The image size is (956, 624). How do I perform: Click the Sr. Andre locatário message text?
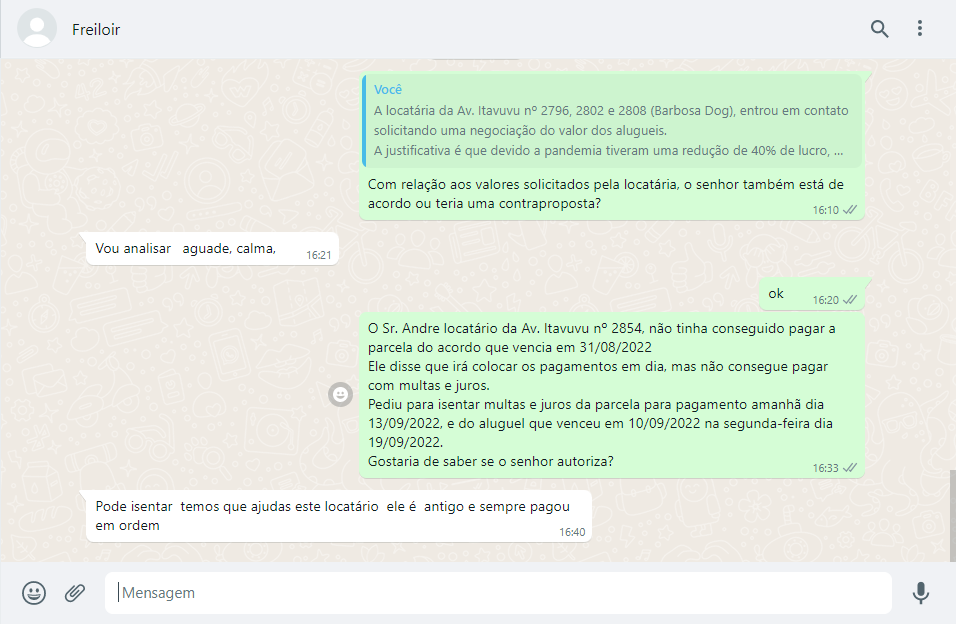pos(600,395)
